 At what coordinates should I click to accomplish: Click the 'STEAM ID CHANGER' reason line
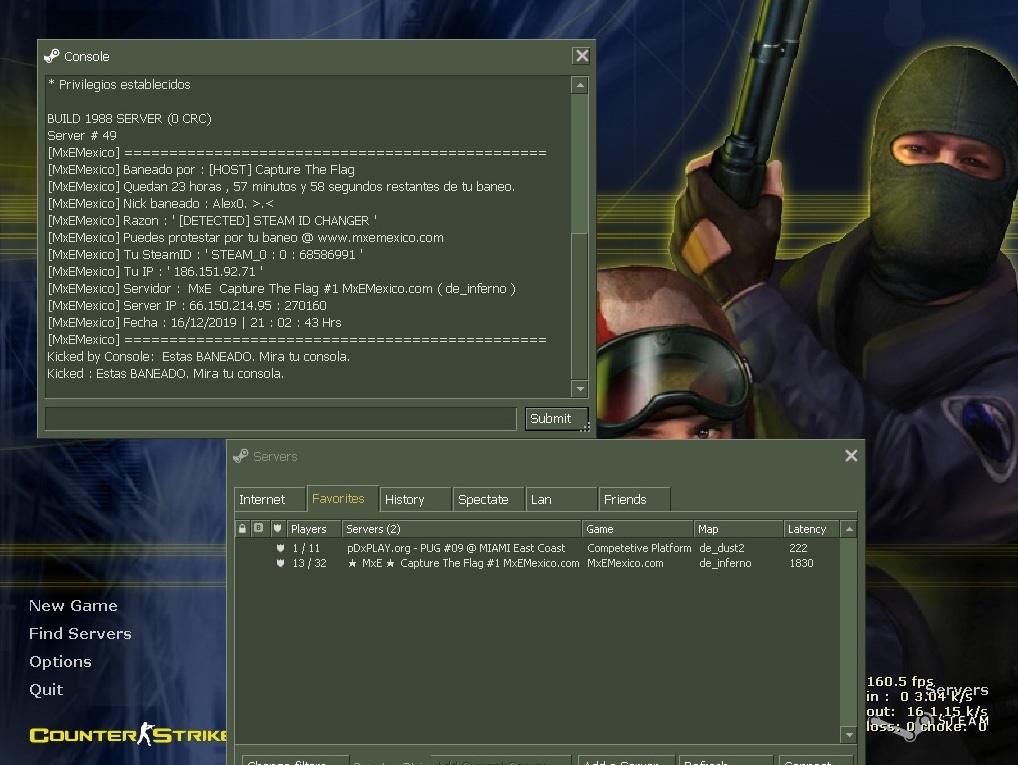point(212,220)
